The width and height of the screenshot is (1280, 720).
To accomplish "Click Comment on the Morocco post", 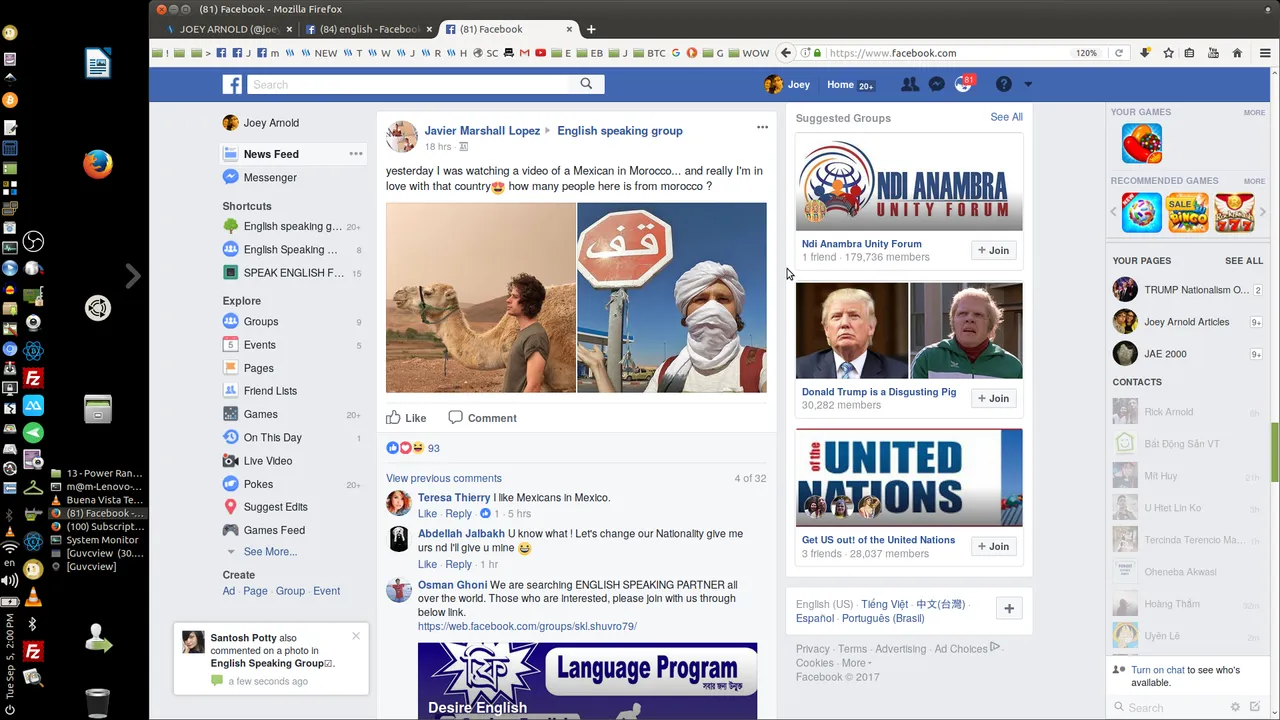I will pyautogui.click(x=482, y=418).
